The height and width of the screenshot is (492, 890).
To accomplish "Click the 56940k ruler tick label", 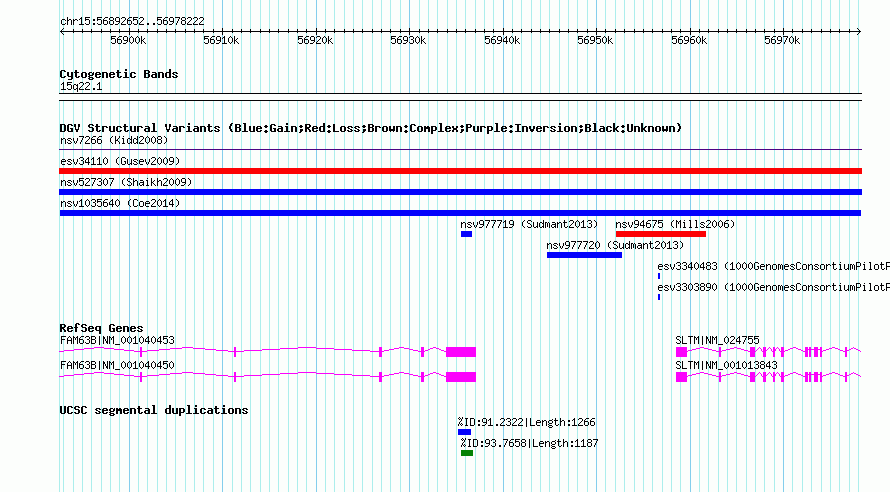I will 502,40.
